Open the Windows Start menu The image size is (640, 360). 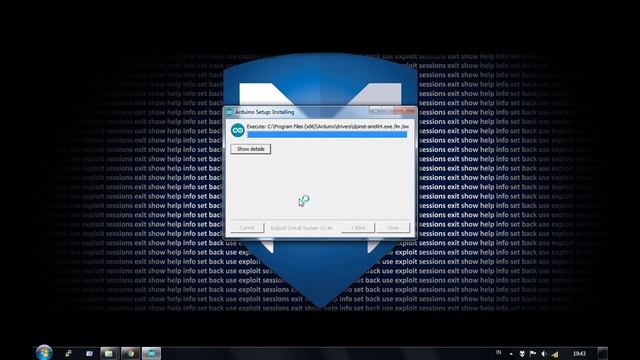[44, 353]
